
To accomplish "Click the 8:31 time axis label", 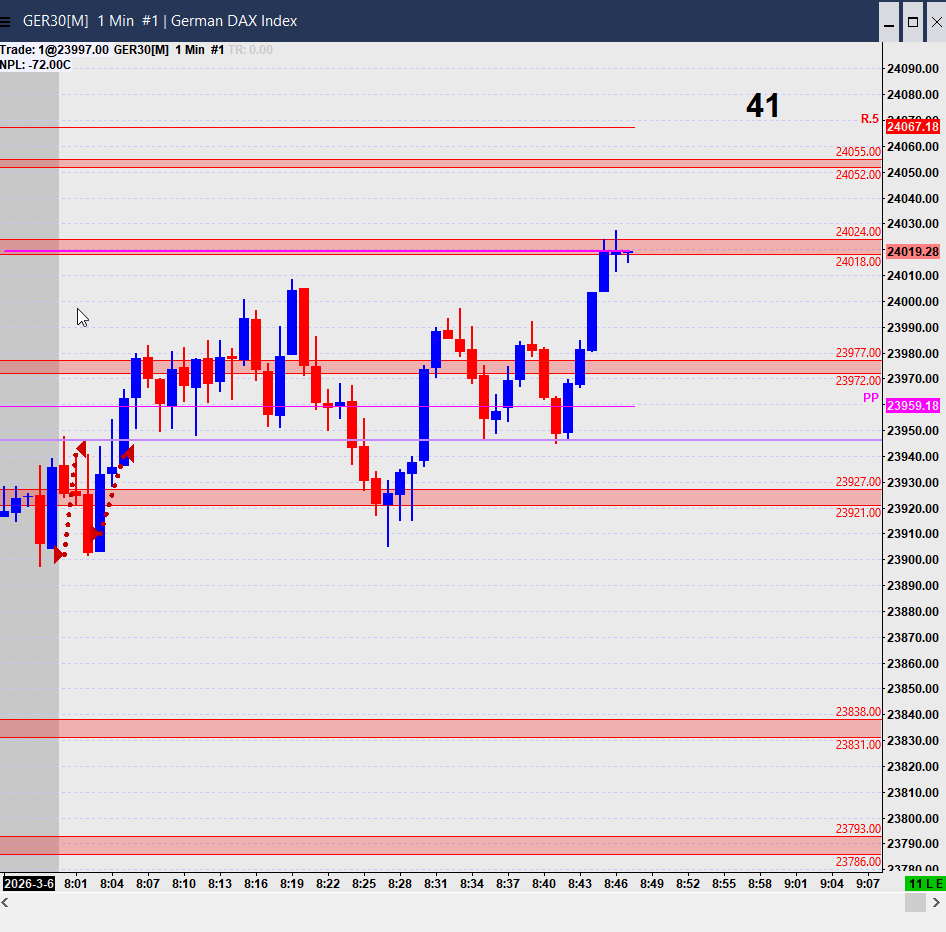I will coord(436,884).
